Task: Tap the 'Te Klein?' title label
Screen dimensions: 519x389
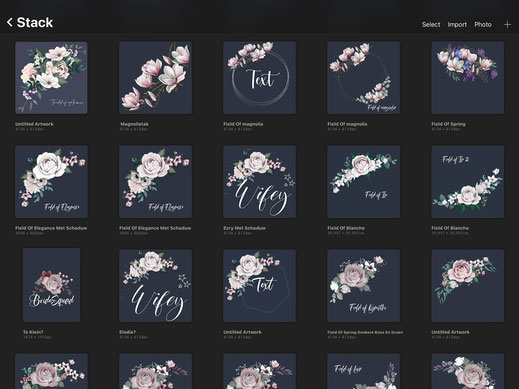Action: coord(33,332)
